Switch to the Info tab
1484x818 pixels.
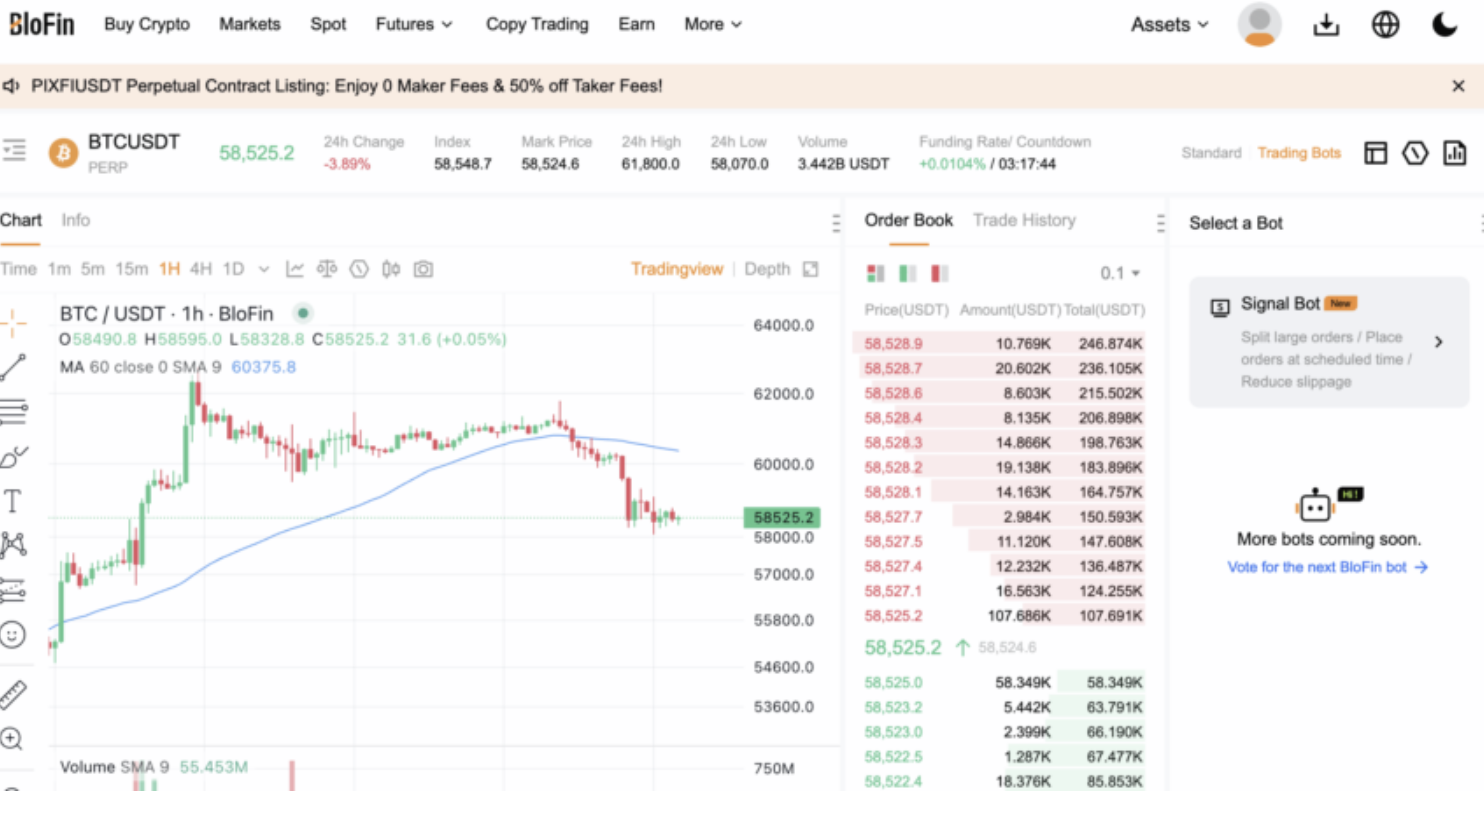(x=75, y=220)
